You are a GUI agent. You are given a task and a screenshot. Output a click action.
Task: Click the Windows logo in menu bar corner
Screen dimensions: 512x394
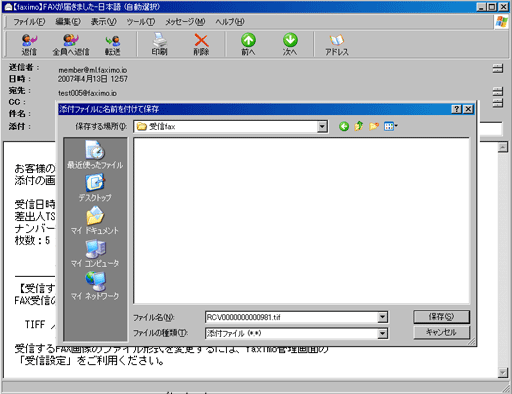501,22
